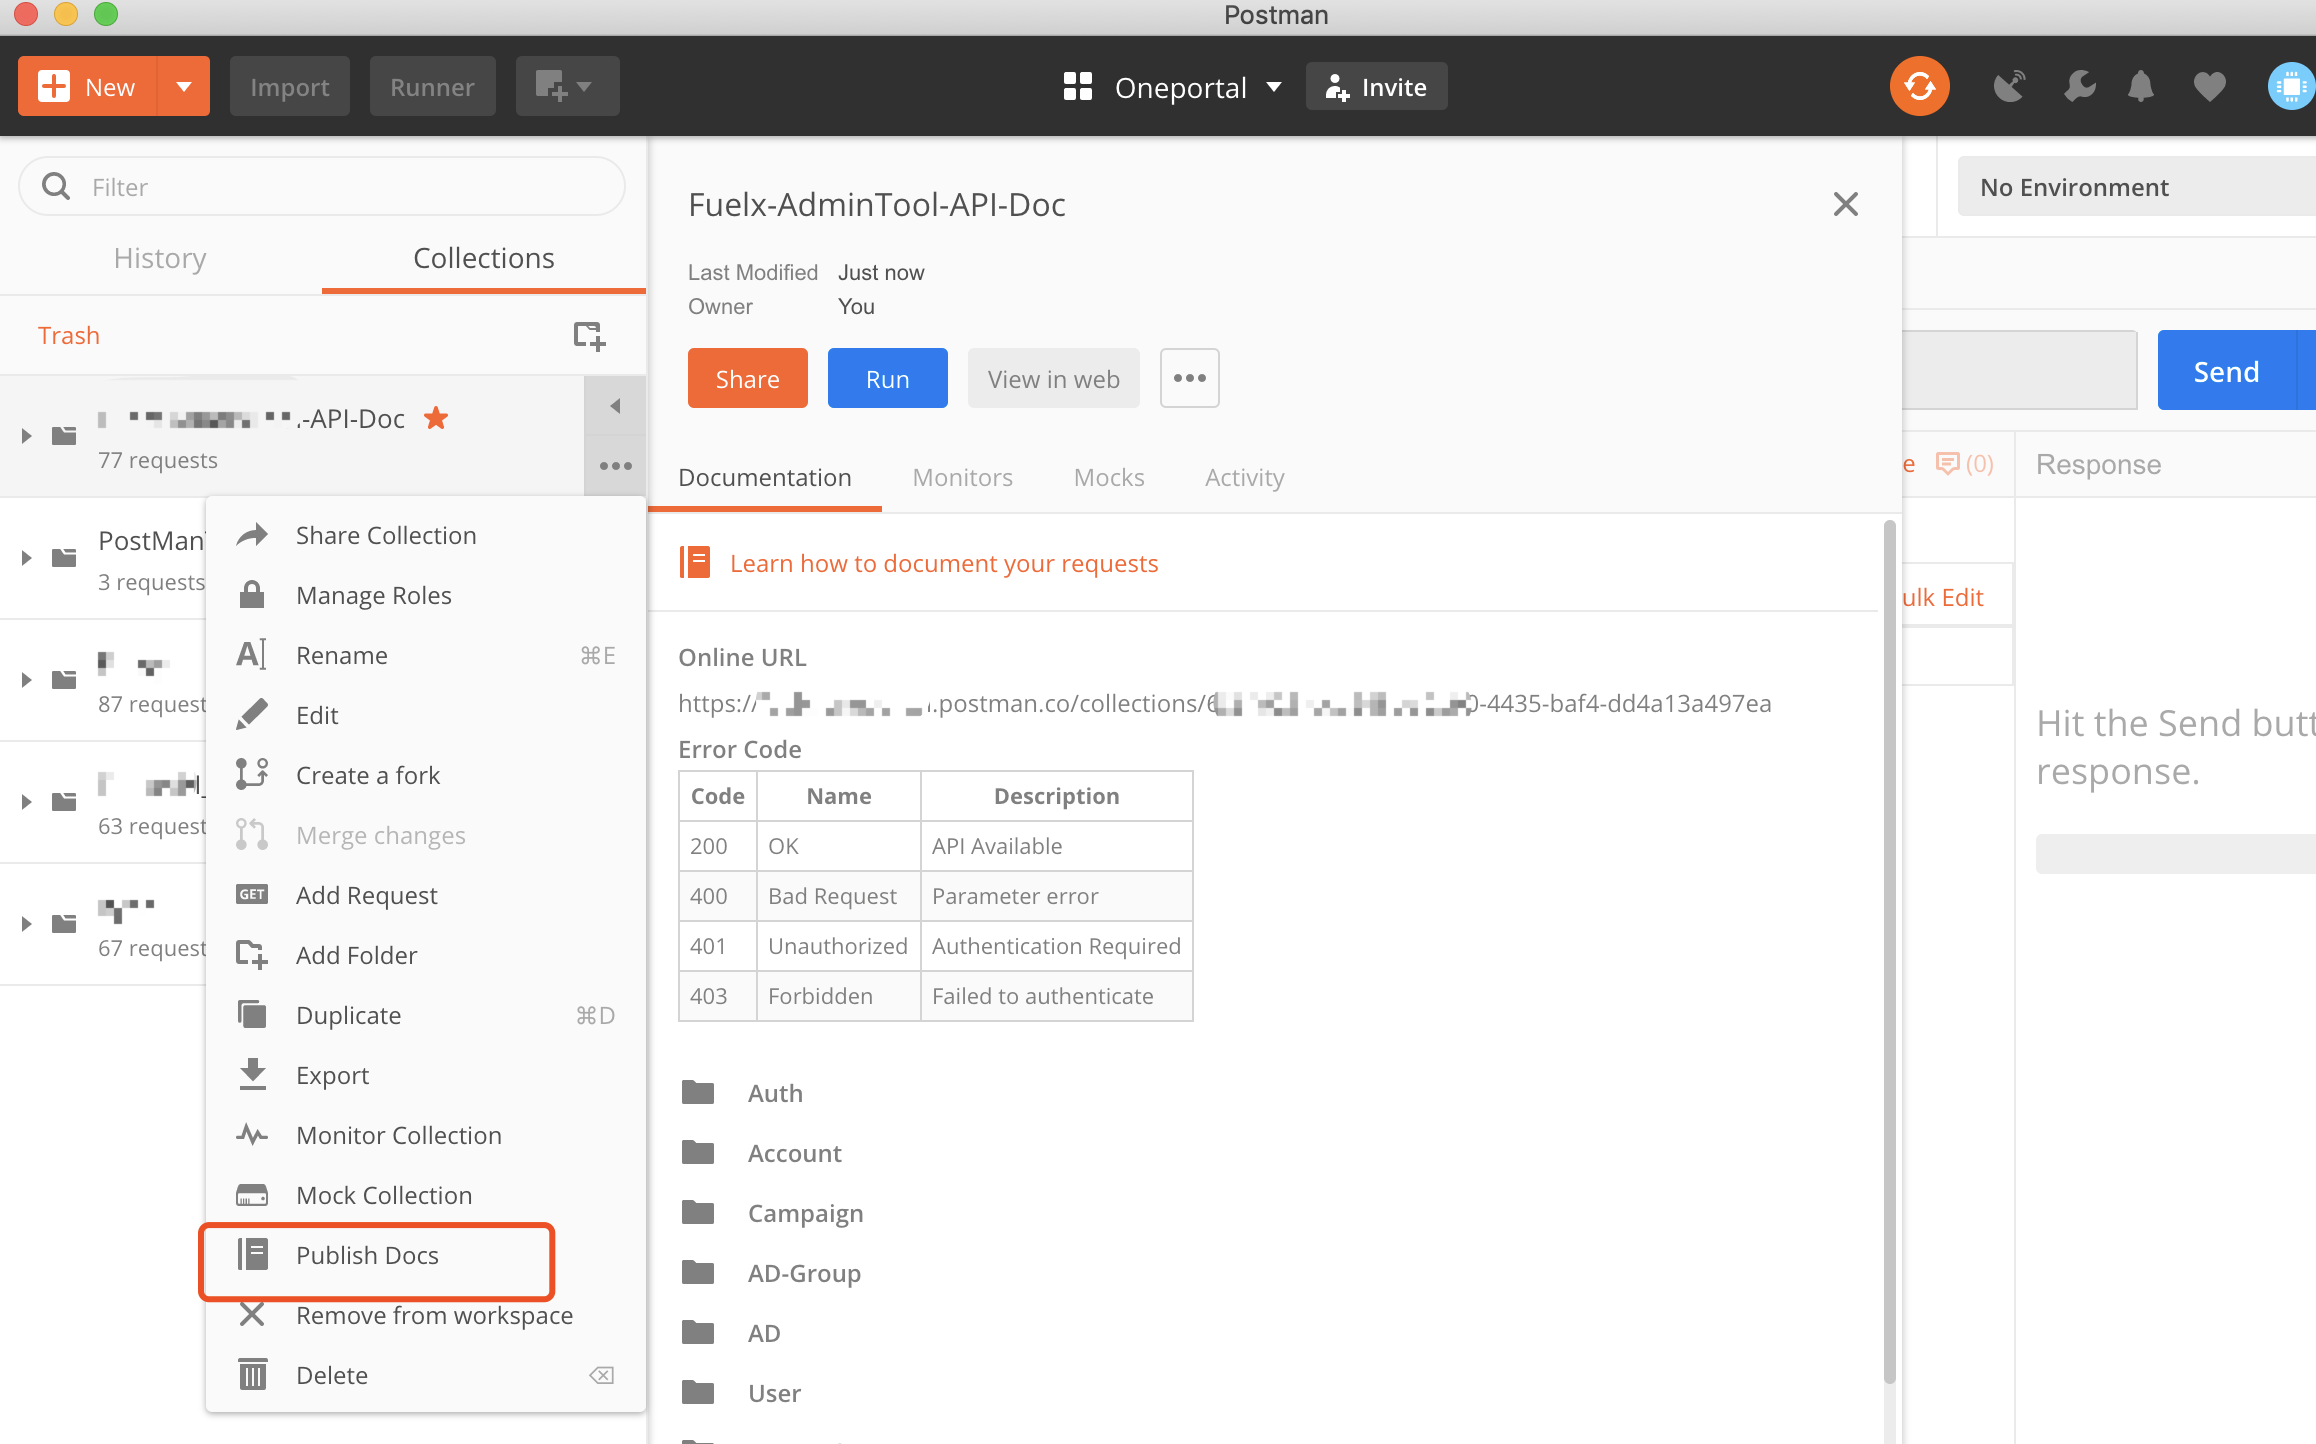Open the New button dropdown arrow
The height and width of the screenshot is (1444, 2316).
click(183, 87)
